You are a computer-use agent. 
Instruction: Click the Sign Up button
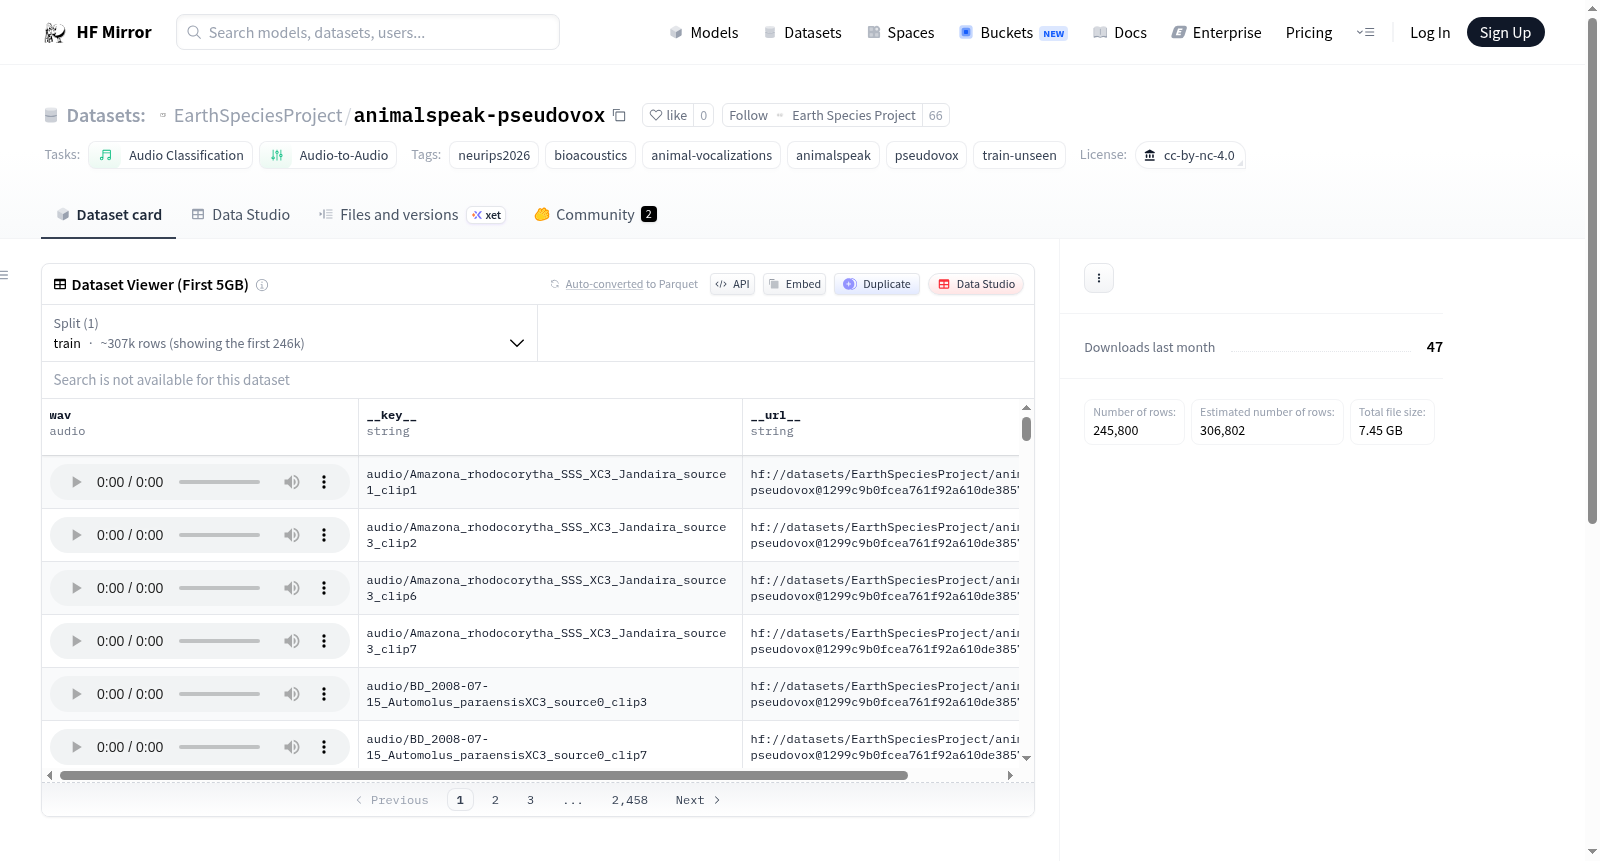(x=1505, y=33)
